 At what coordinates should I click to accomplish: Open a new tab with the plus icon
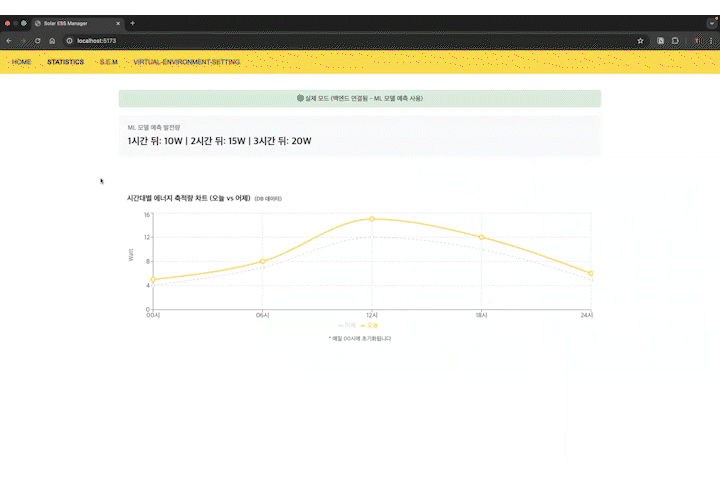[132, 23]
